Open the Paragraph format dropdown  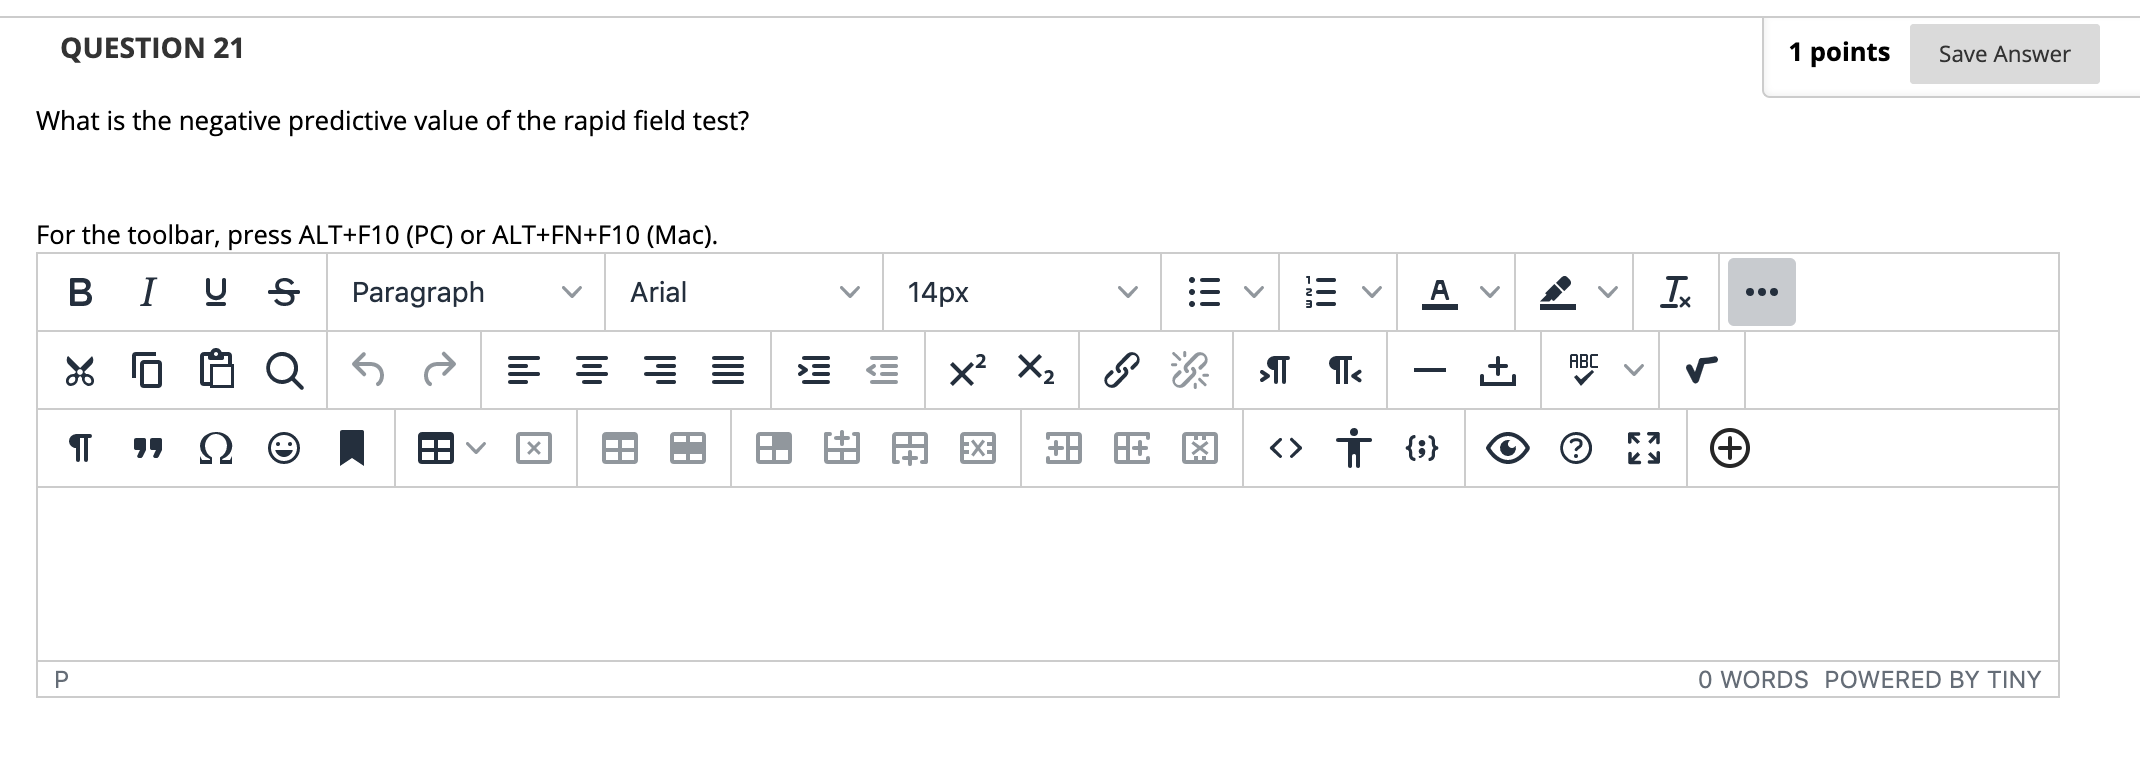(466, 292)
